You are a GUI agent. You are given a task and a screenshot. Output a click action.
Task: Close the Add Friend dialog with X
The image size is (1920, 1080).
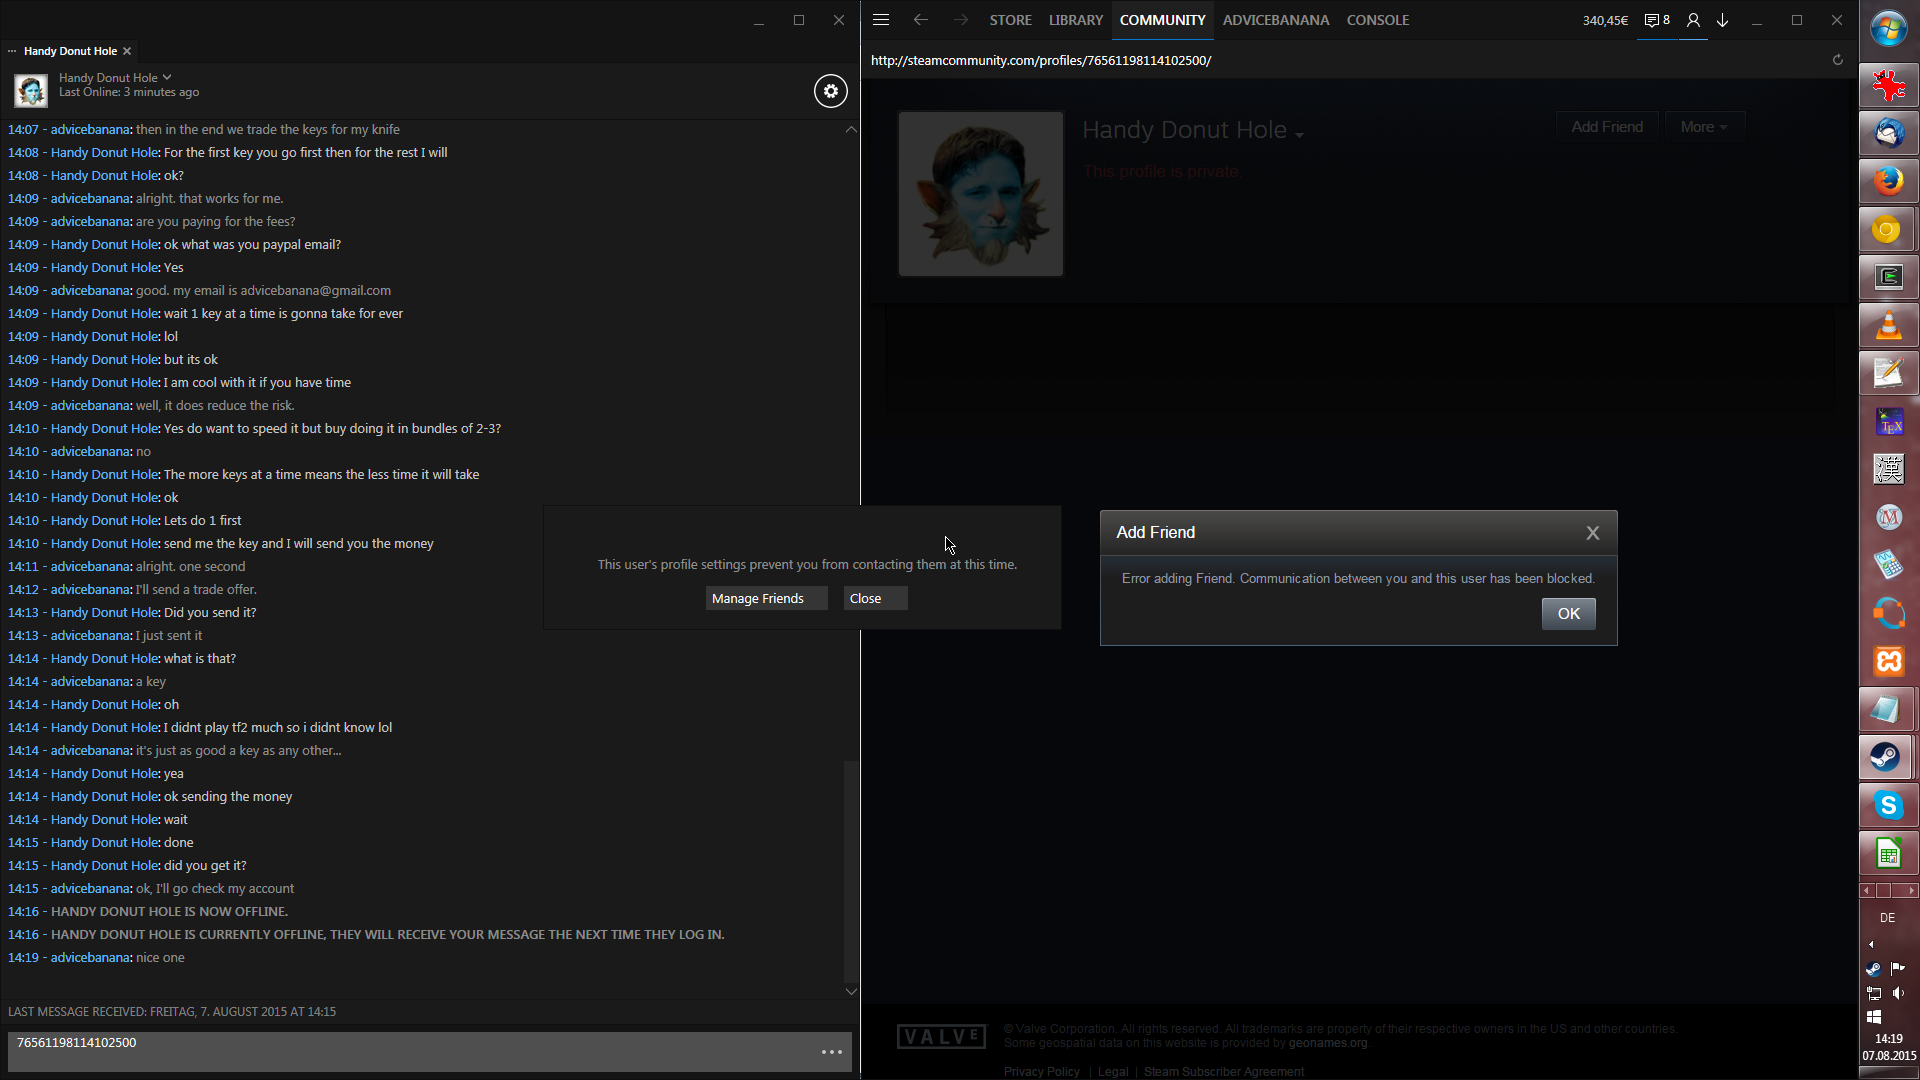point(1593,533)
